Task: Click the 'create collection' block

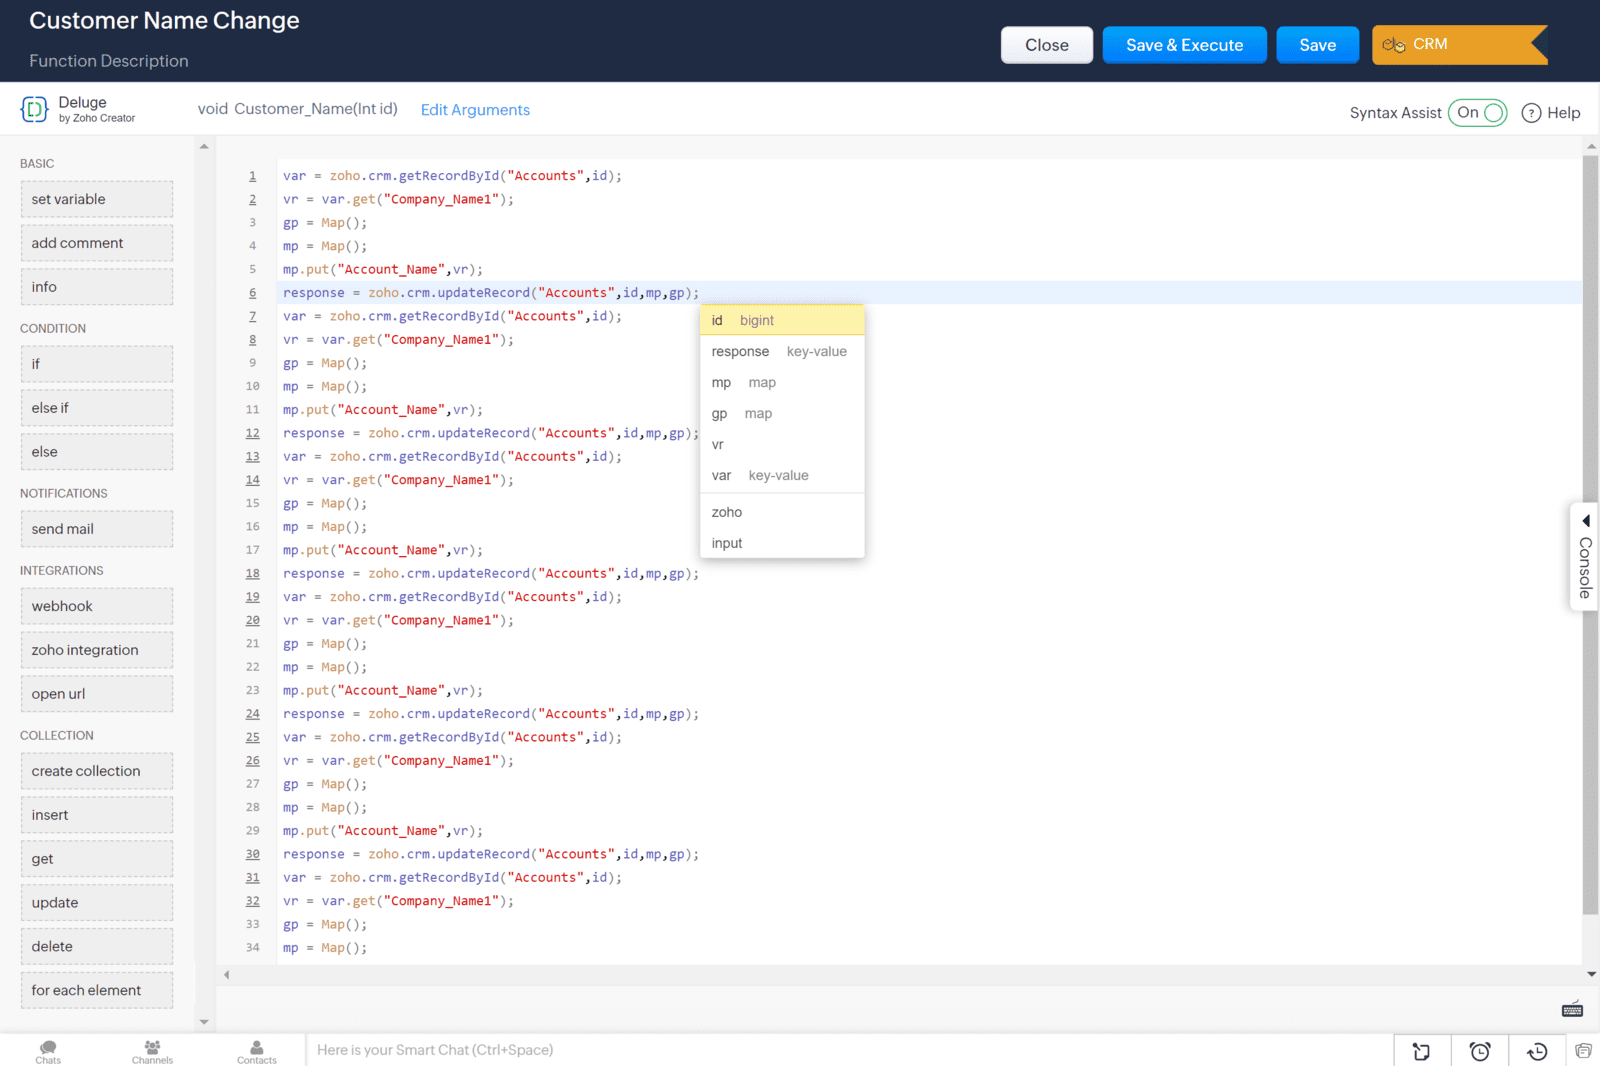Action: pos(97,771)
